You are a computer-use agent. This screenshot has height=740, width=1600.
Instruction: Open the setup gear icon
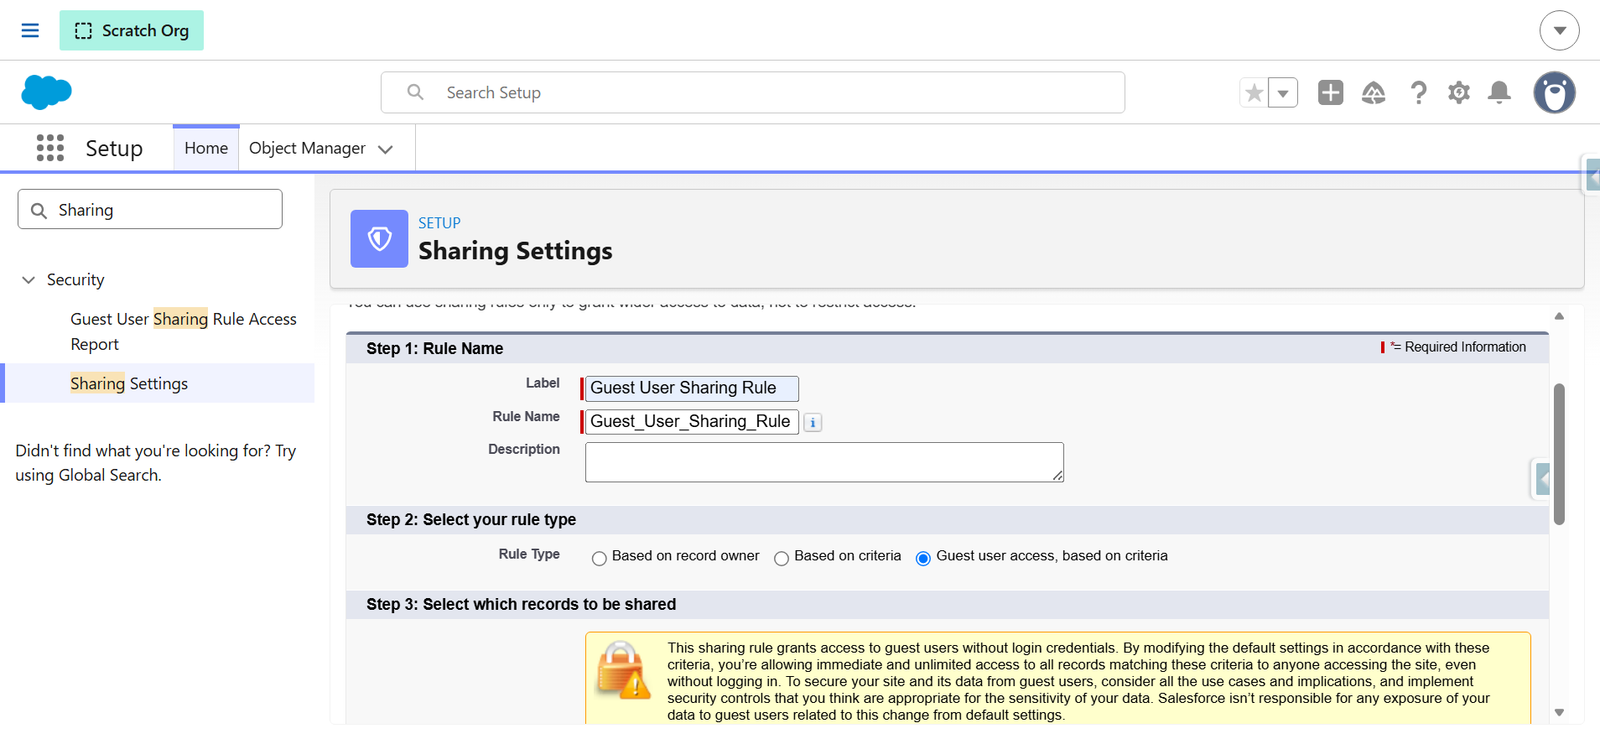click(x=1459, y=93)
